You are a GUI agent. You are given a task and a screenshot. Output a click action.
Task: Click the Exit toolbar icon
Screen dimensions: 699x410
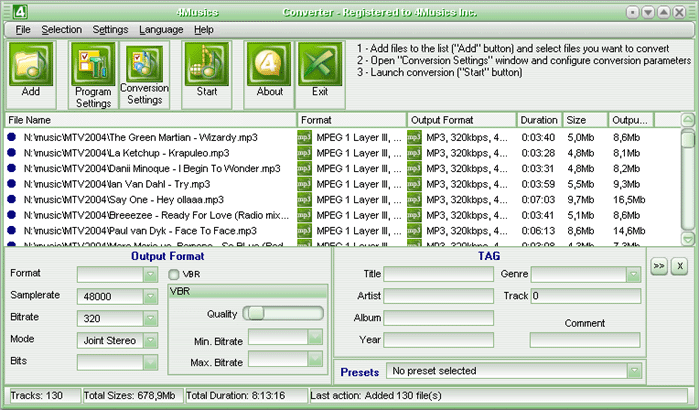(320, 74)
